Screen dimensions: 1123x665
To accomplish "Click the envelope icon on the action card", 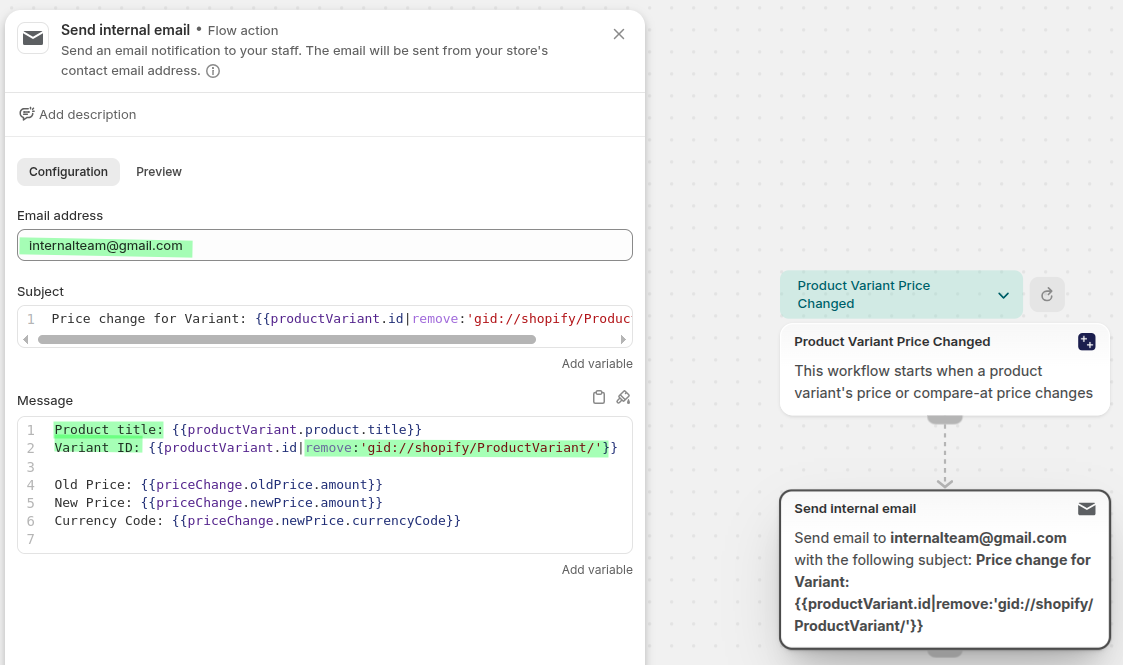I will (1086, 509).
